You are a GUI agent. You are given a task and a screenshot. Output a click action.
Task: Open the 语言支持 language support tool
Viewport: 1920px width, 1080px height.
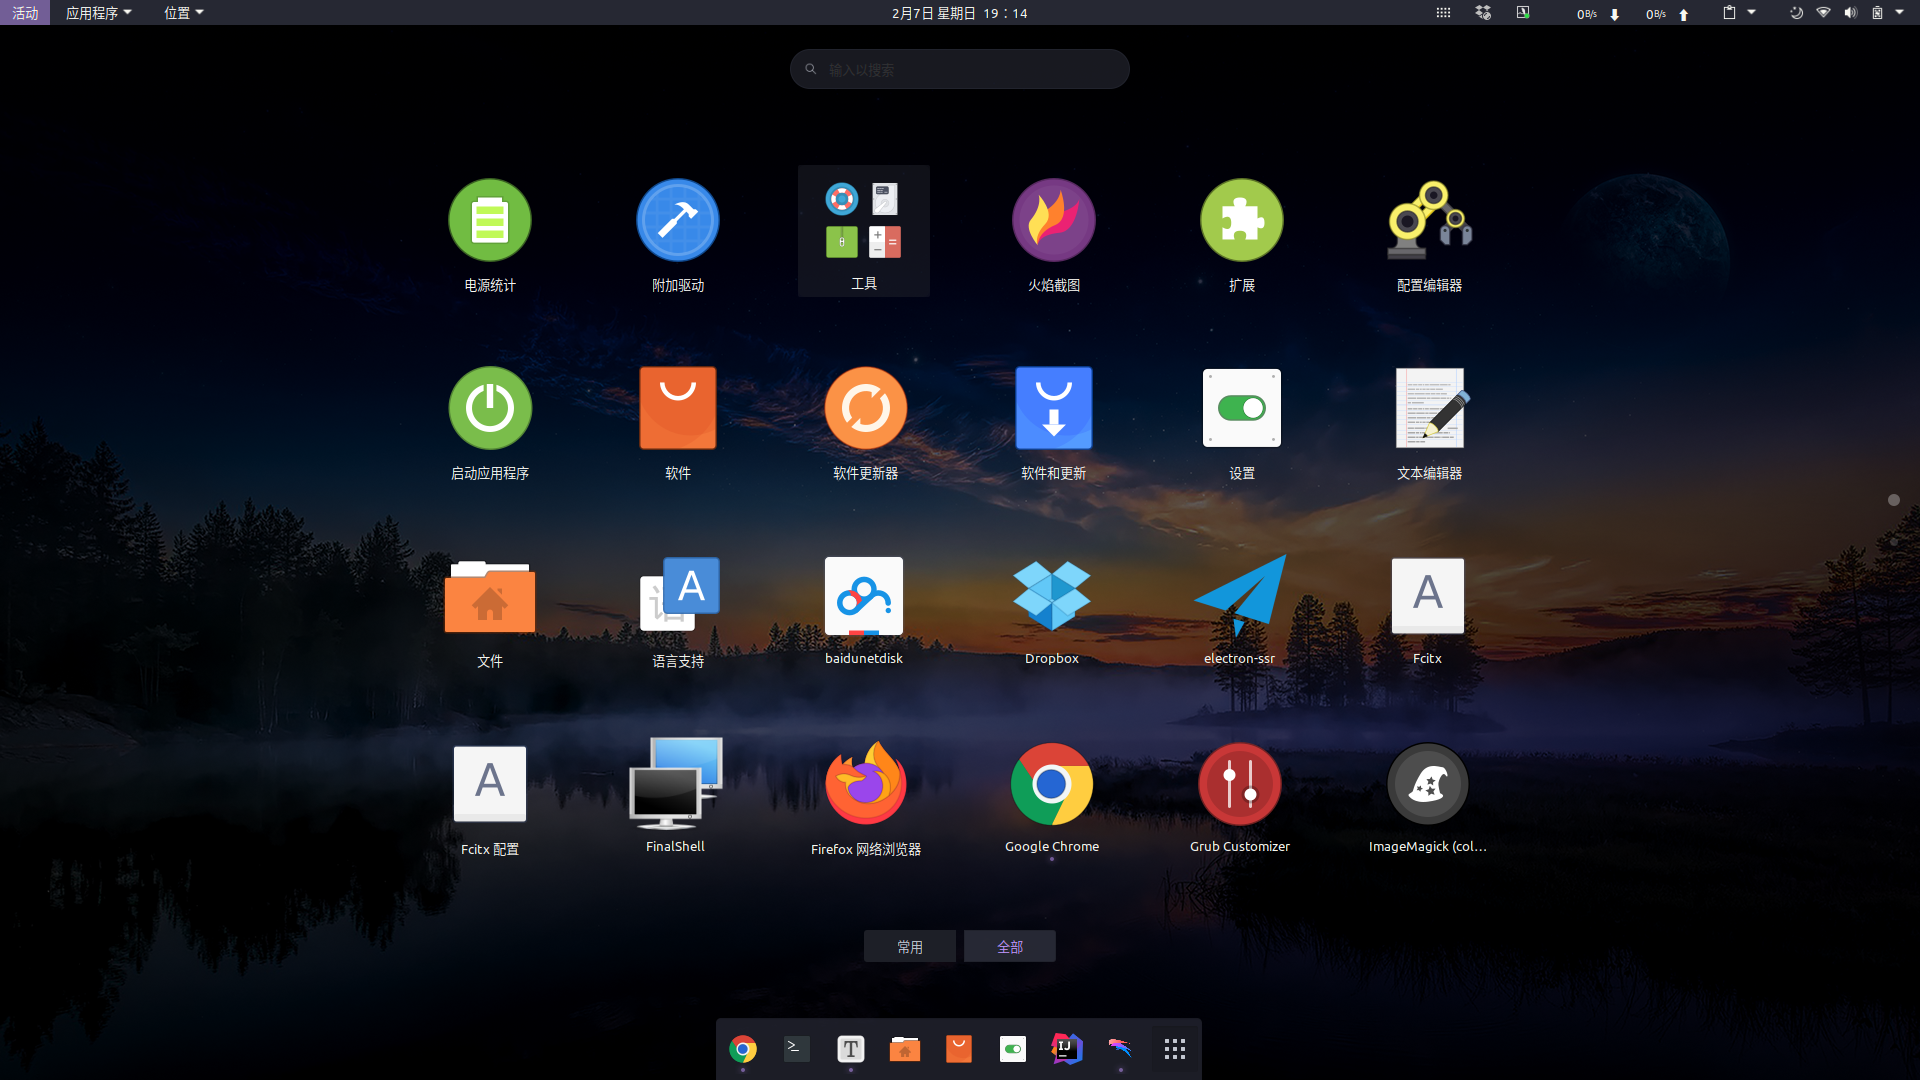(x=677, y=596)
